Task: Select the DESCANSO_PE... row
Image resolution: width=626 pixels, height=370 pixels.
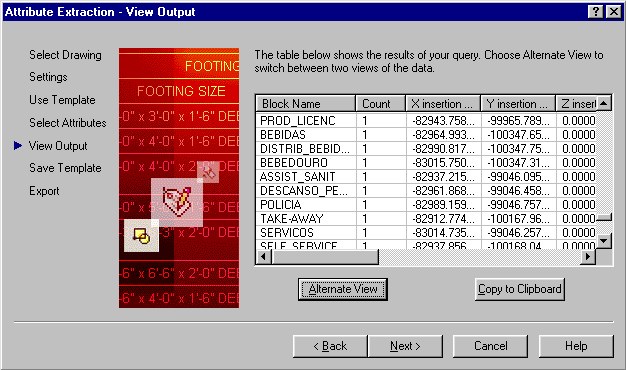Action: [426, 190]
